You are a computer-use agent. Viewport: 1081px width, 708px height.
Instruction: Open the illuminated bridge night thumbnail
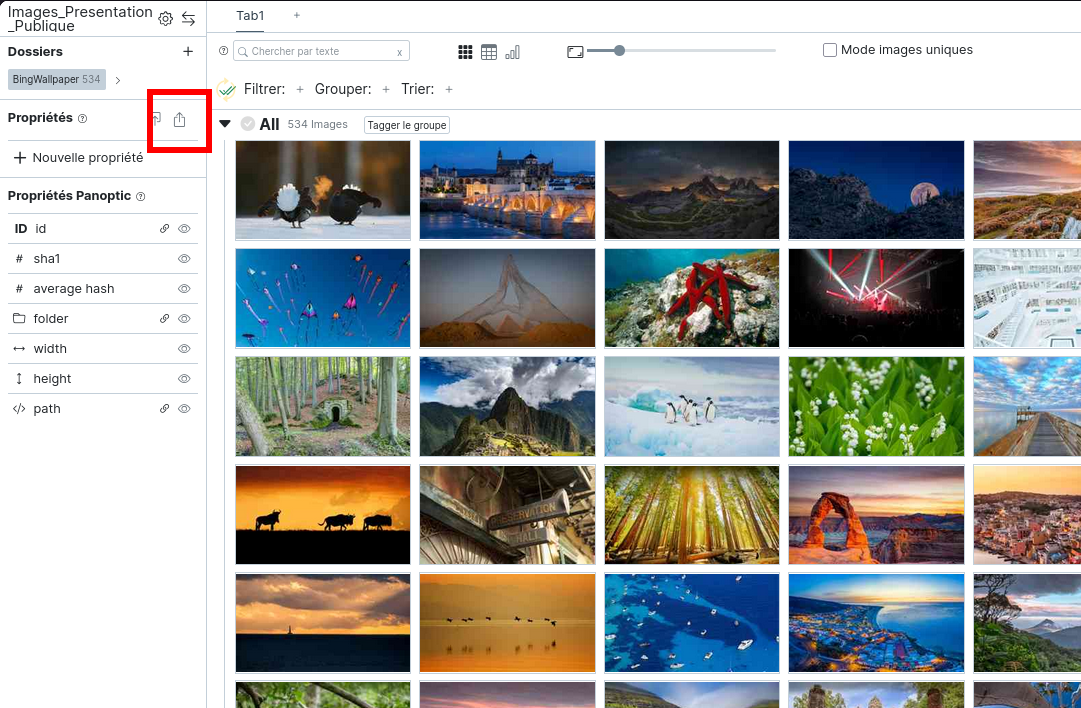tap(507, 190)
